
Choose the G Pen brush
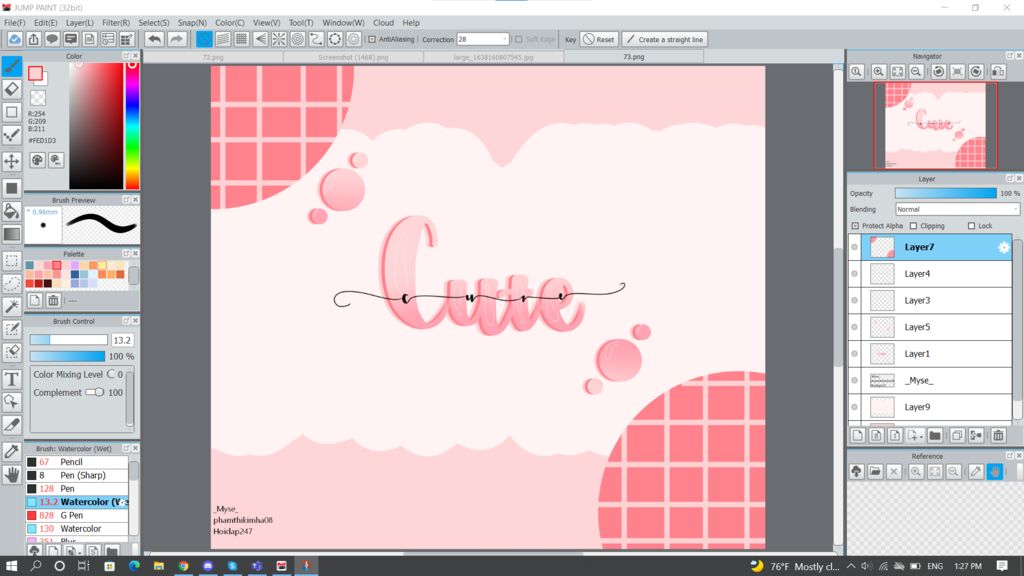pos(77,515)
